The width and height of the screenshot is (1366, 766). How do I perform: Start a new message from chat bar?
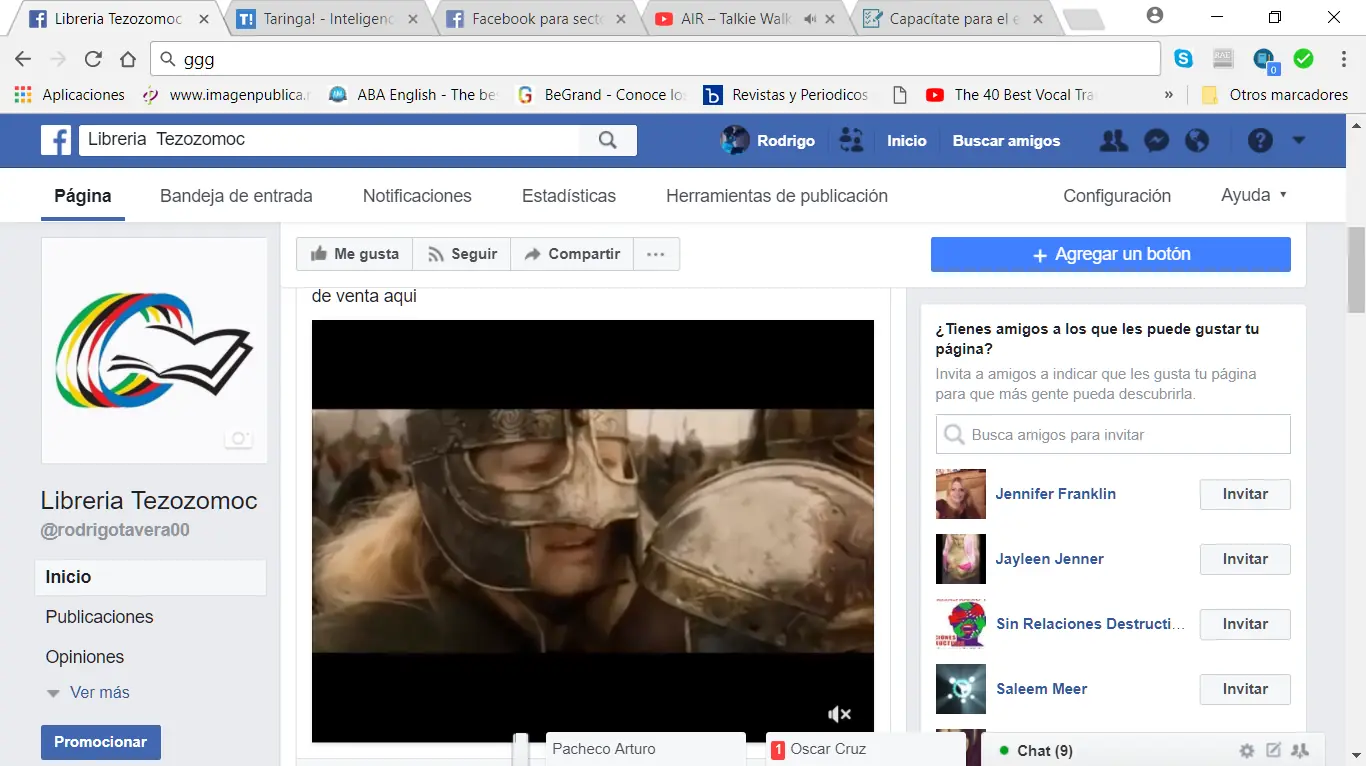point(1274,751)
